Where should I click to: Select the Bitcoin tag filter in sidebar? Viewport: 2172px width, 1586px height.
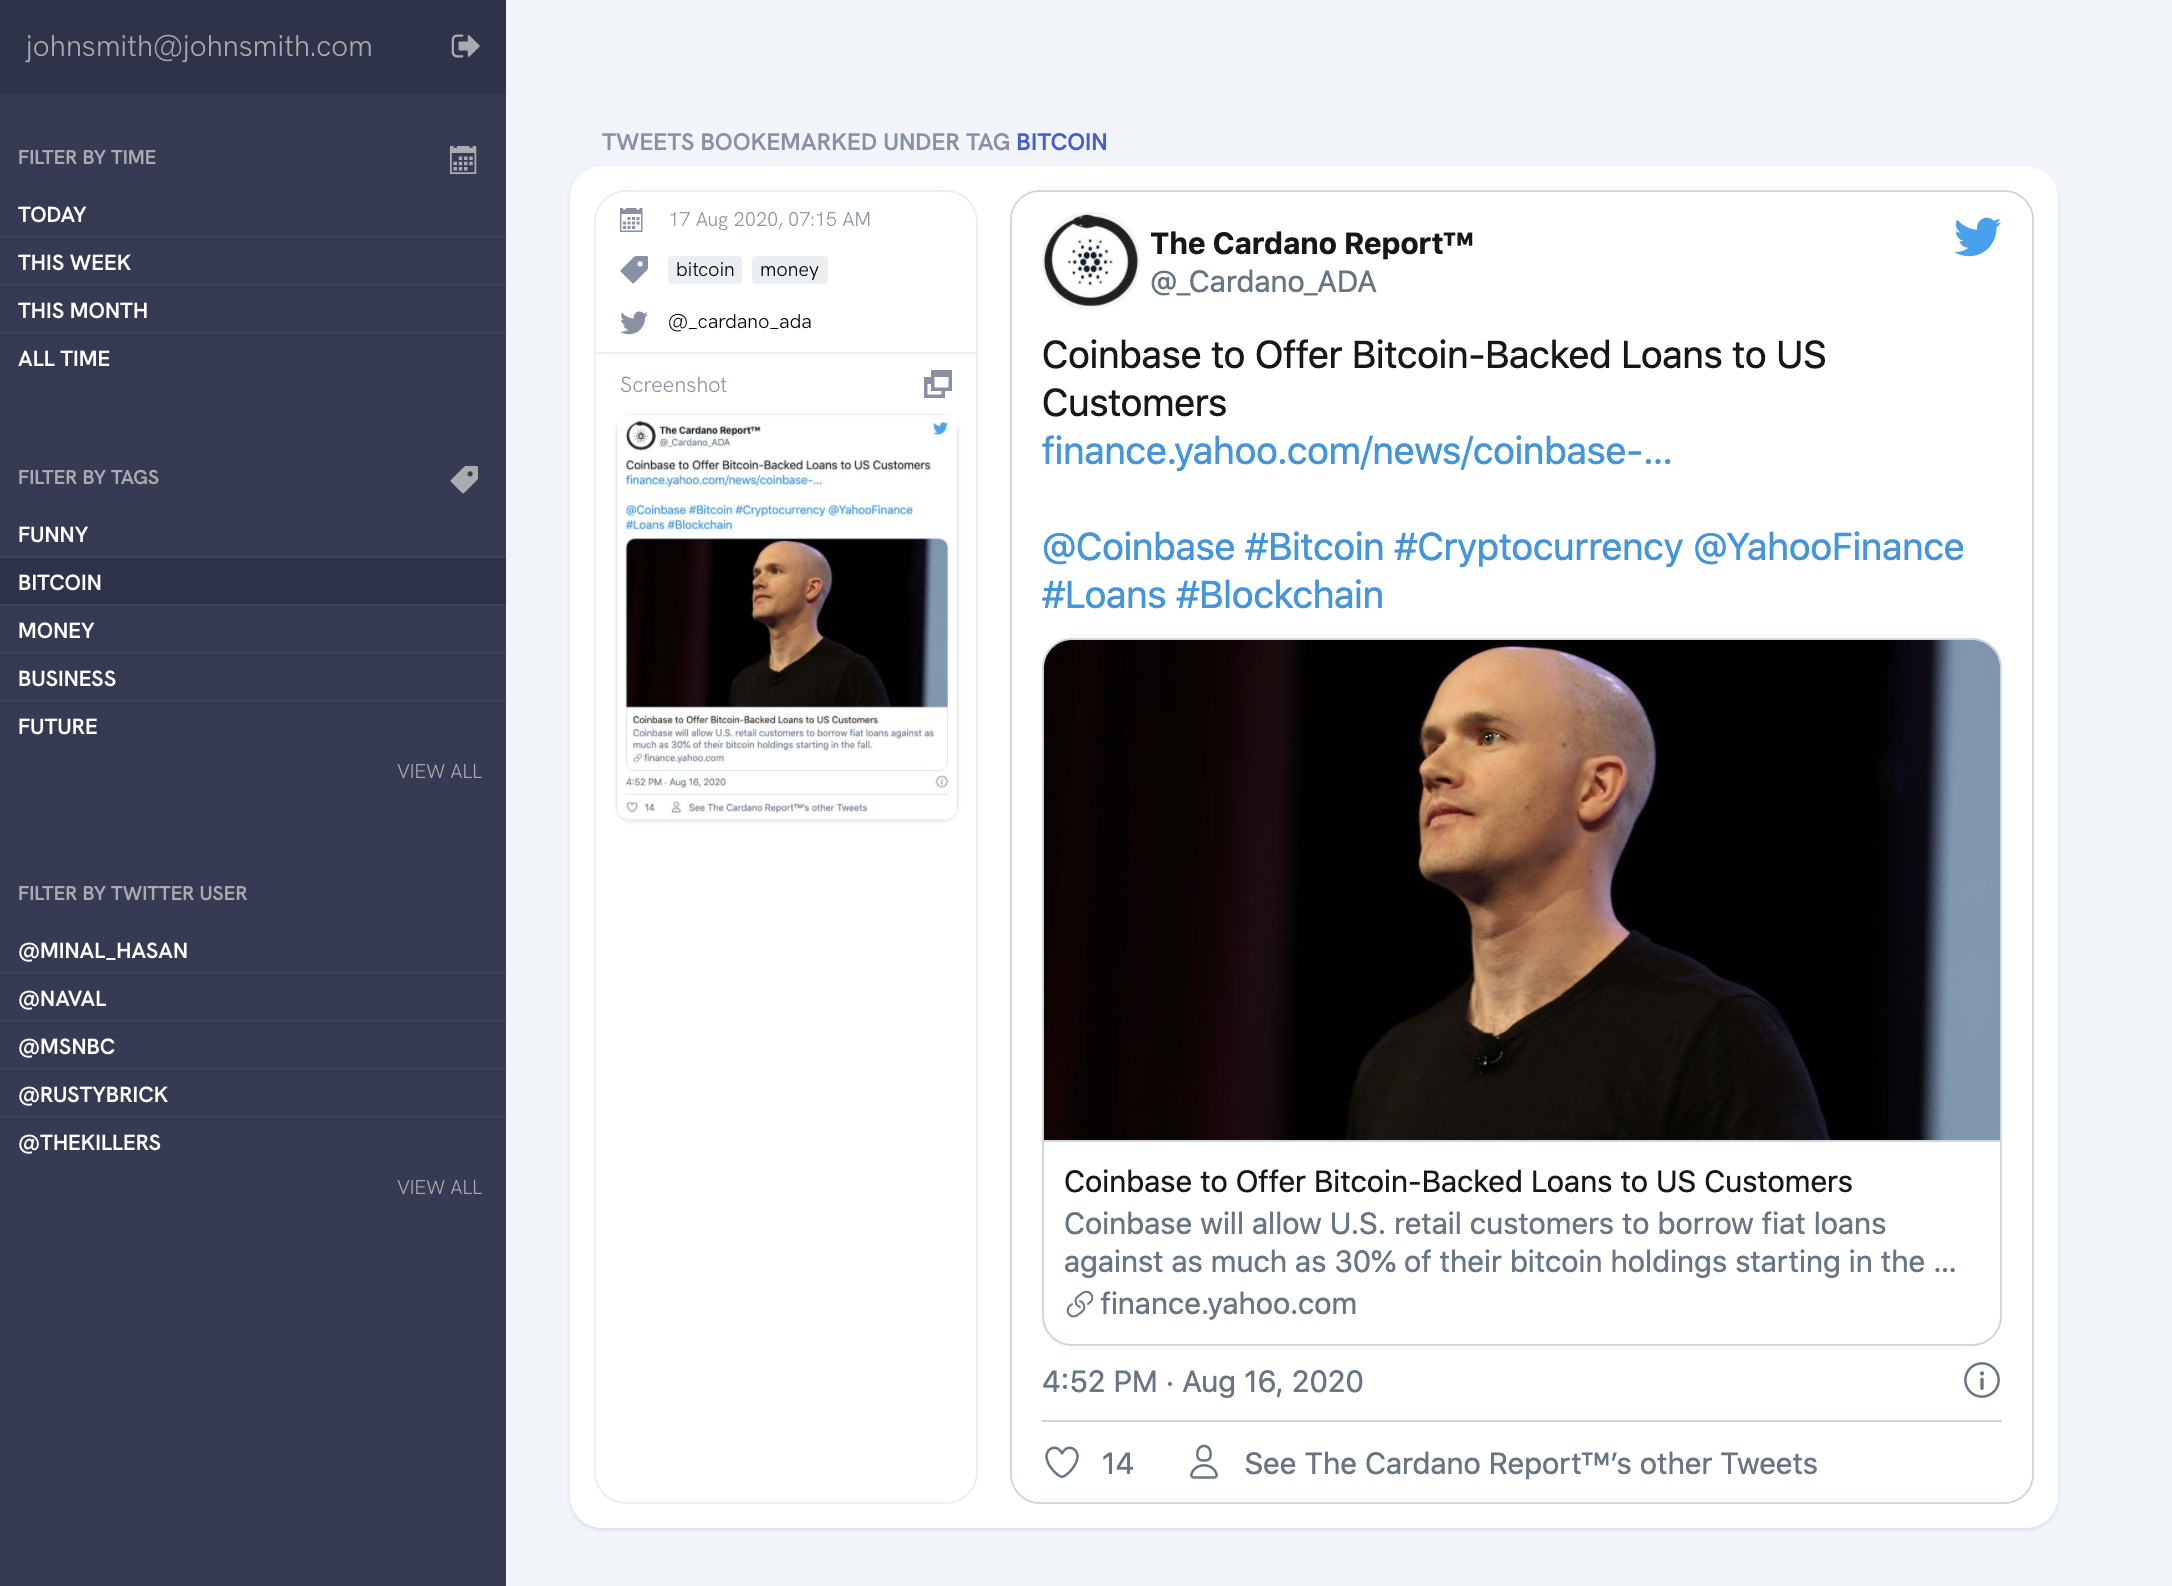click(x=253, y=582)
